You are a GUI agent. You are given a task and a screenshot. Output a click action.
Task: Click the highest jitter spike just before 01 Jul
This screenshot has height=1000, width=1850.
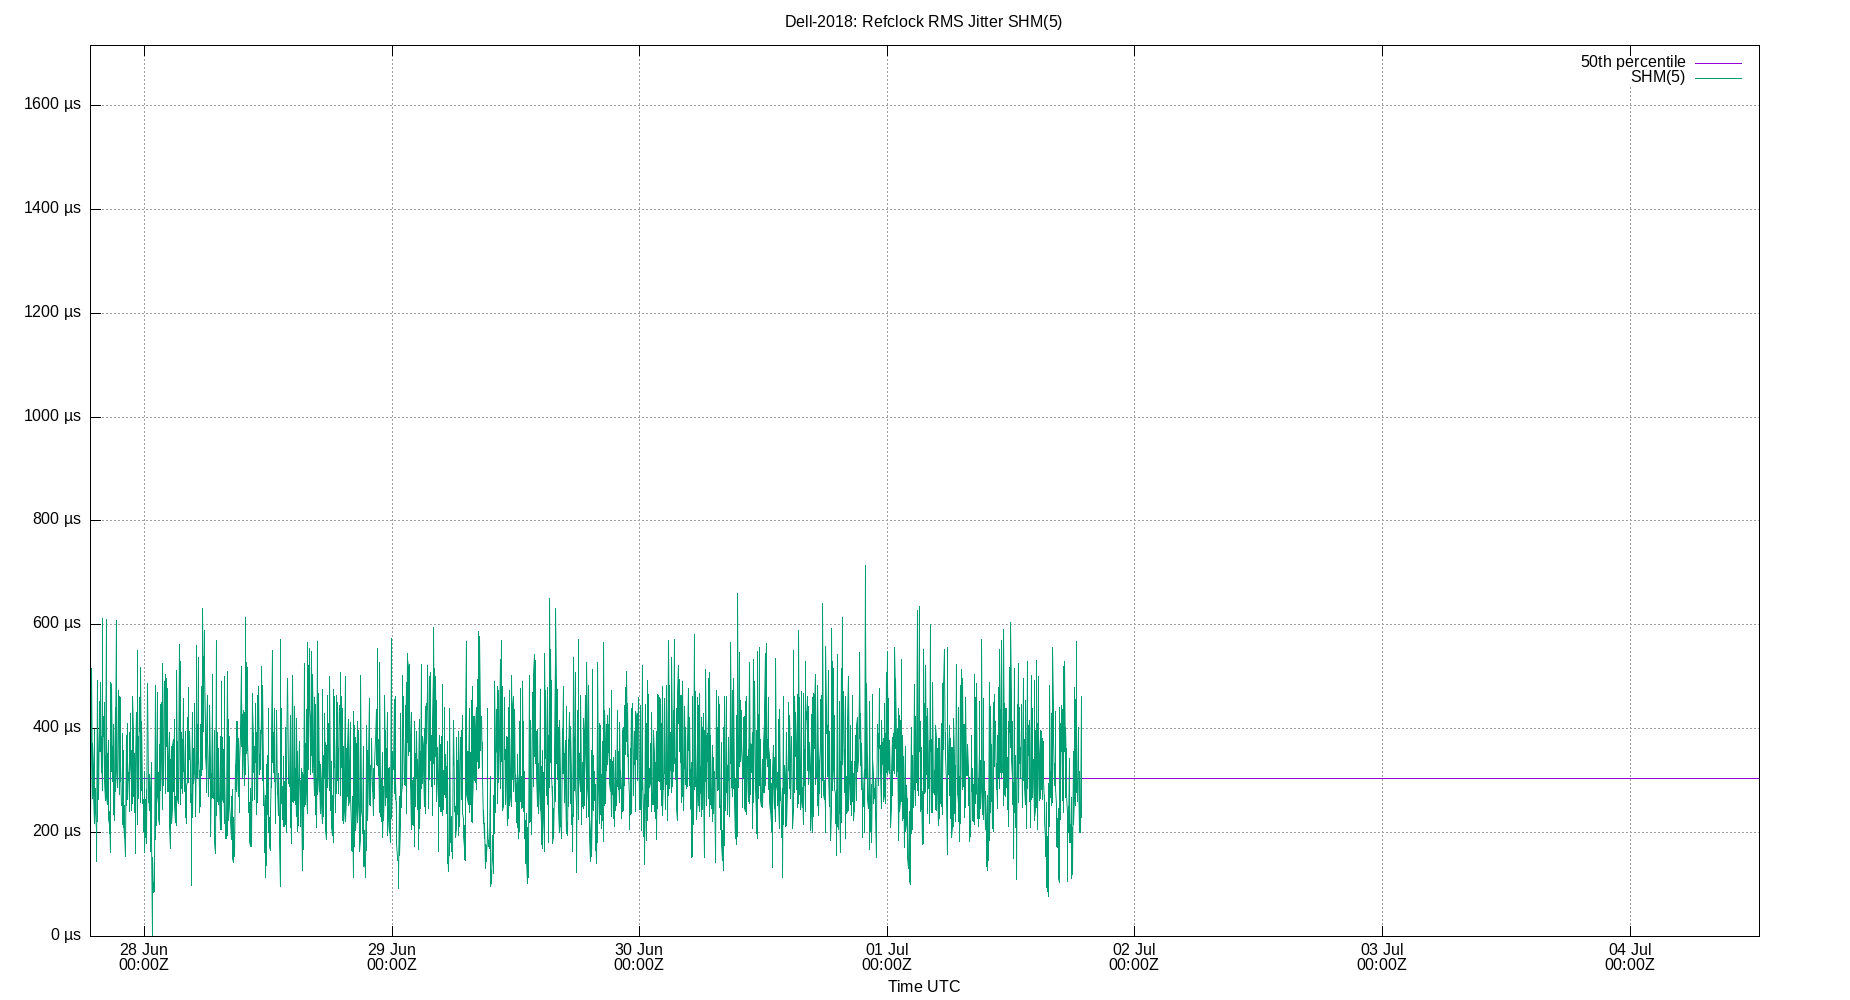coord(865,568)
